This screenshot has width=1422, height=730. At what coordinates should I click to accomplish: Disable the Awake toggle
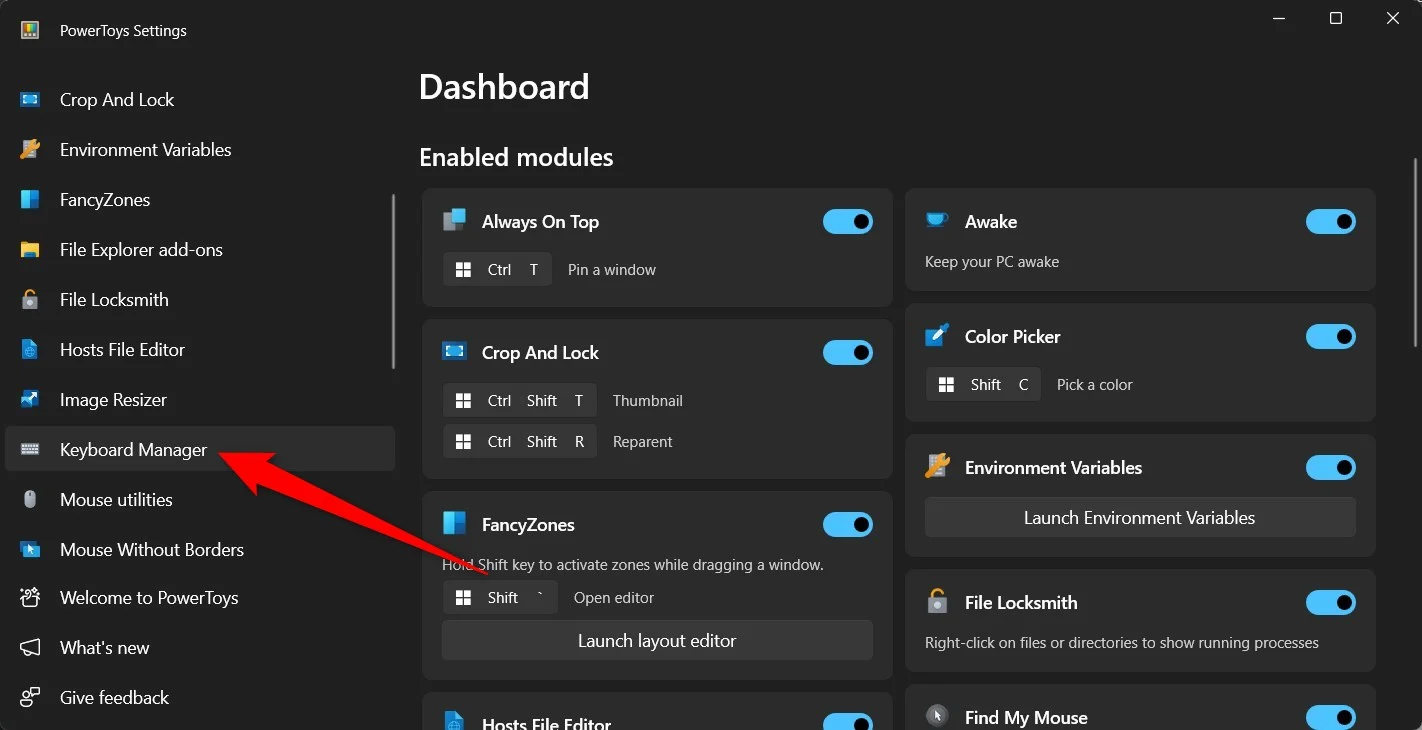(1331, 222)
